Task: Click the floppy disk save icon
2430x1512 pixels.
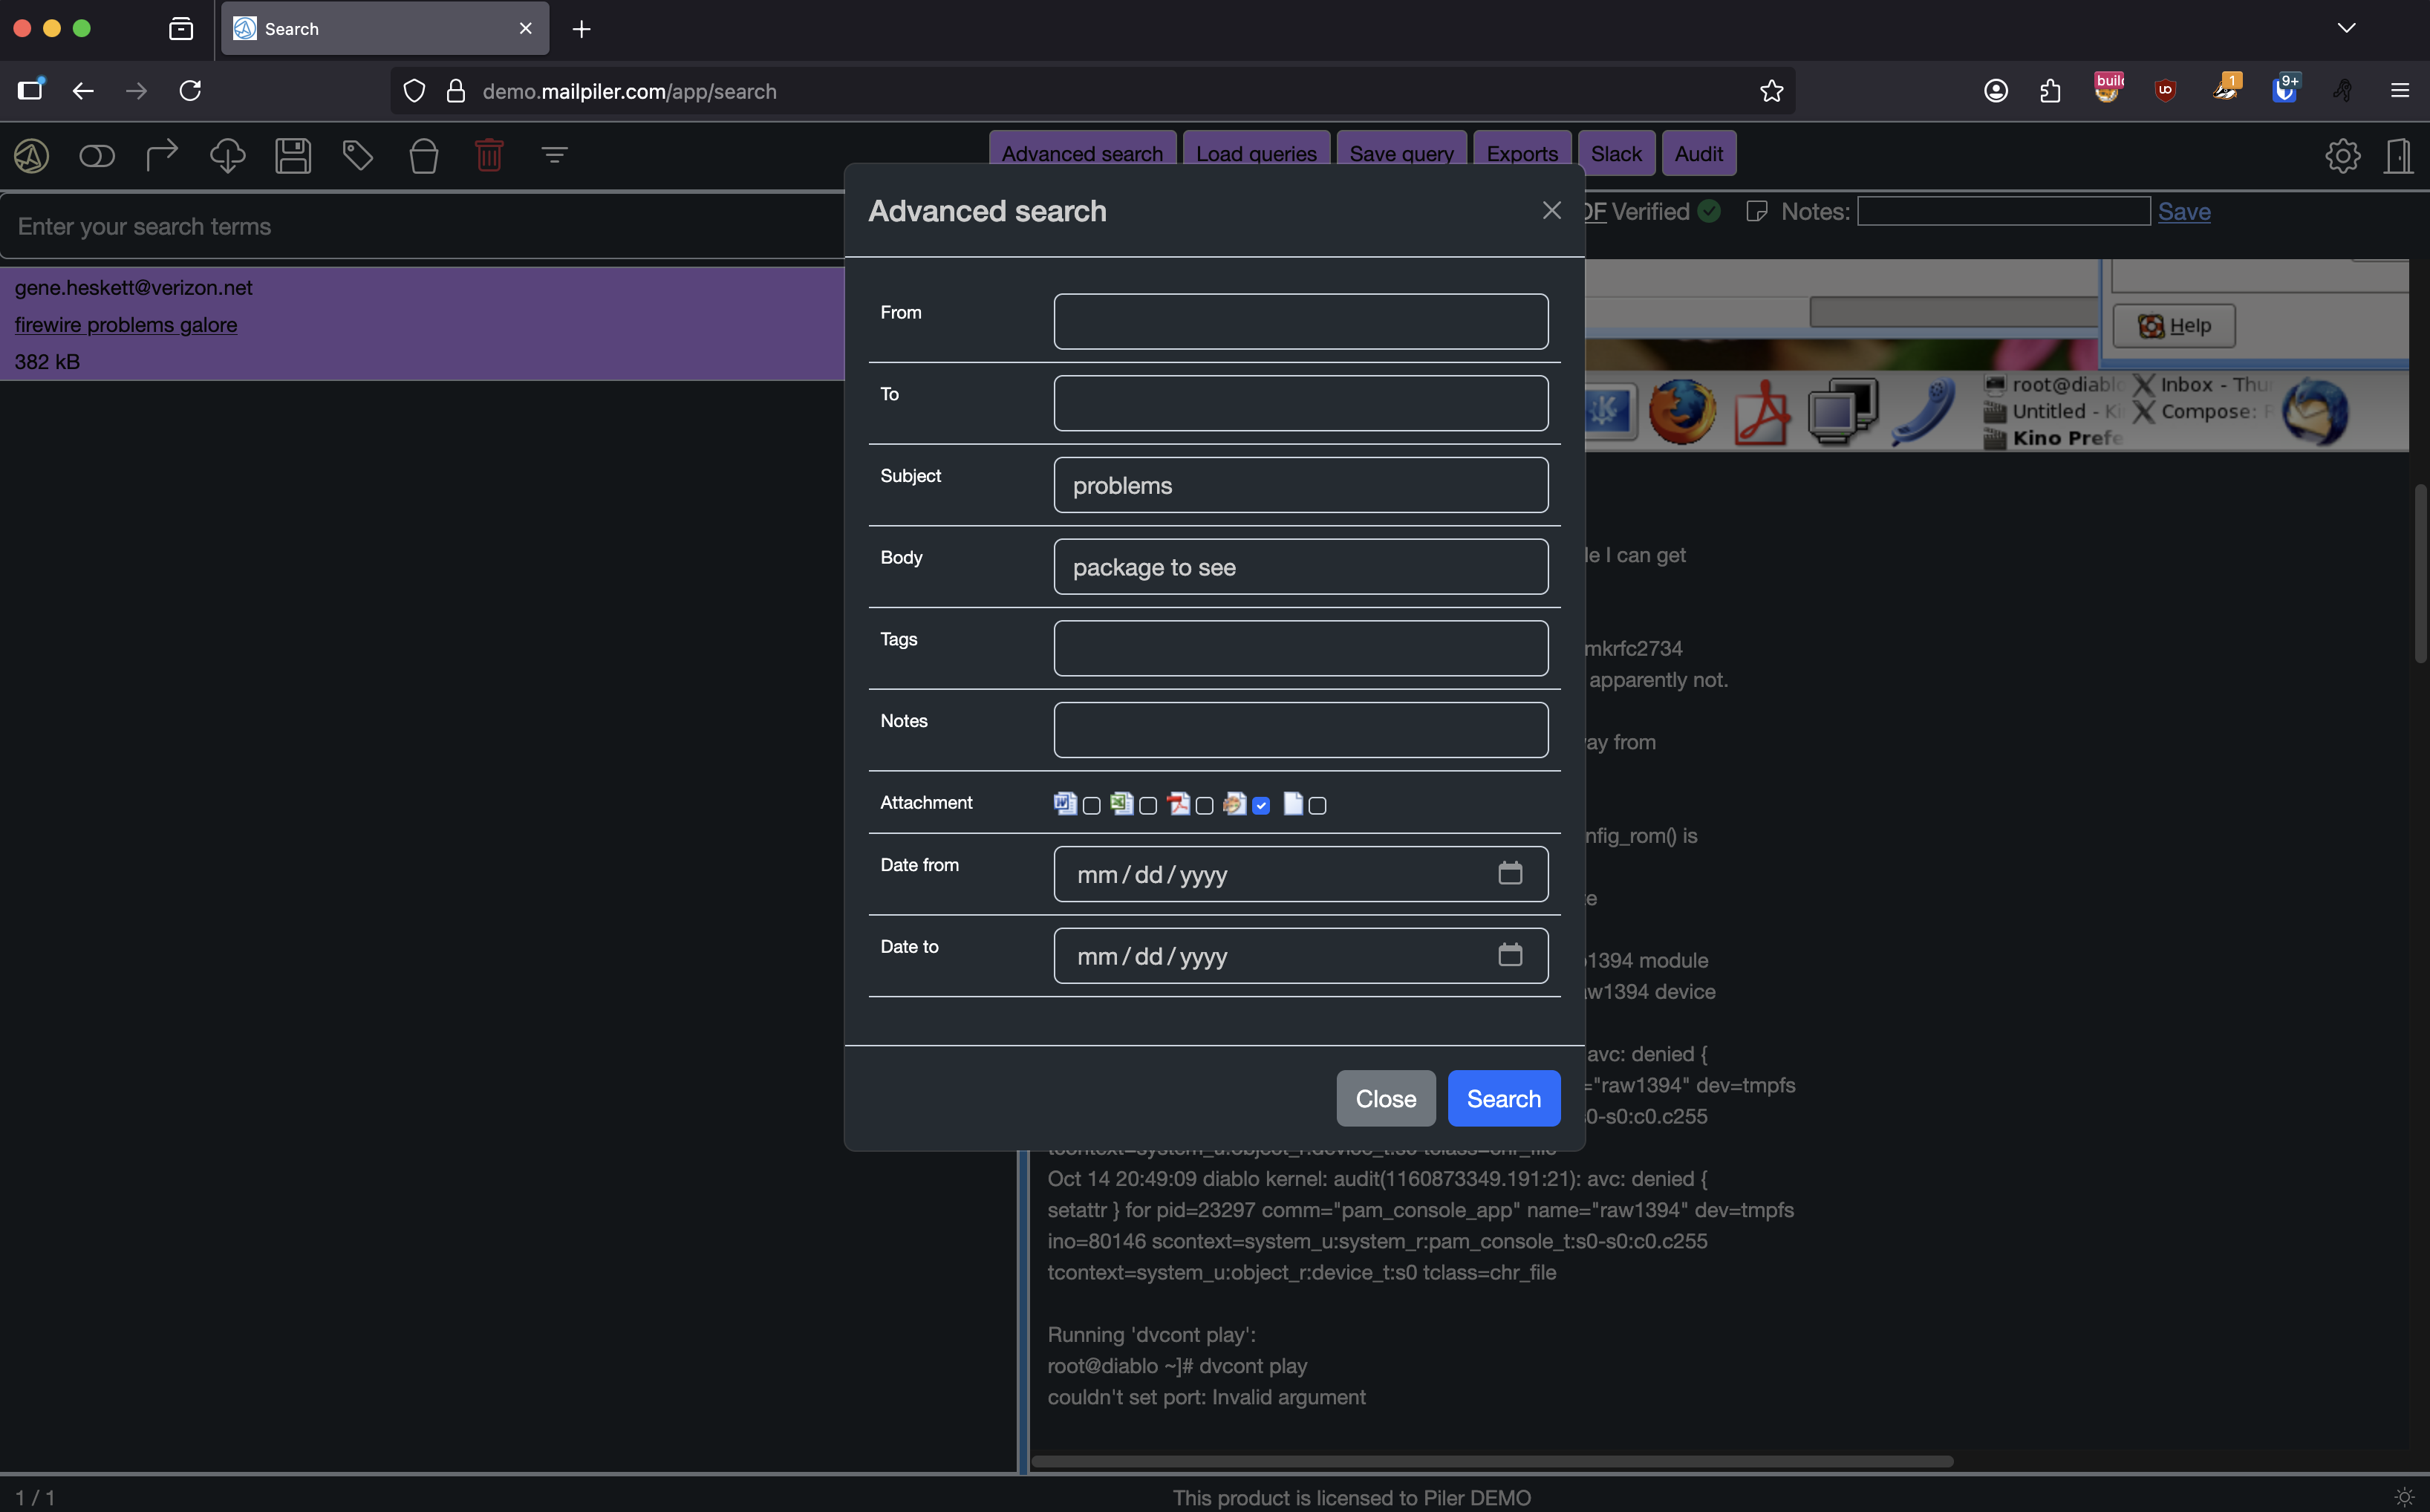Action: point(293,155)
